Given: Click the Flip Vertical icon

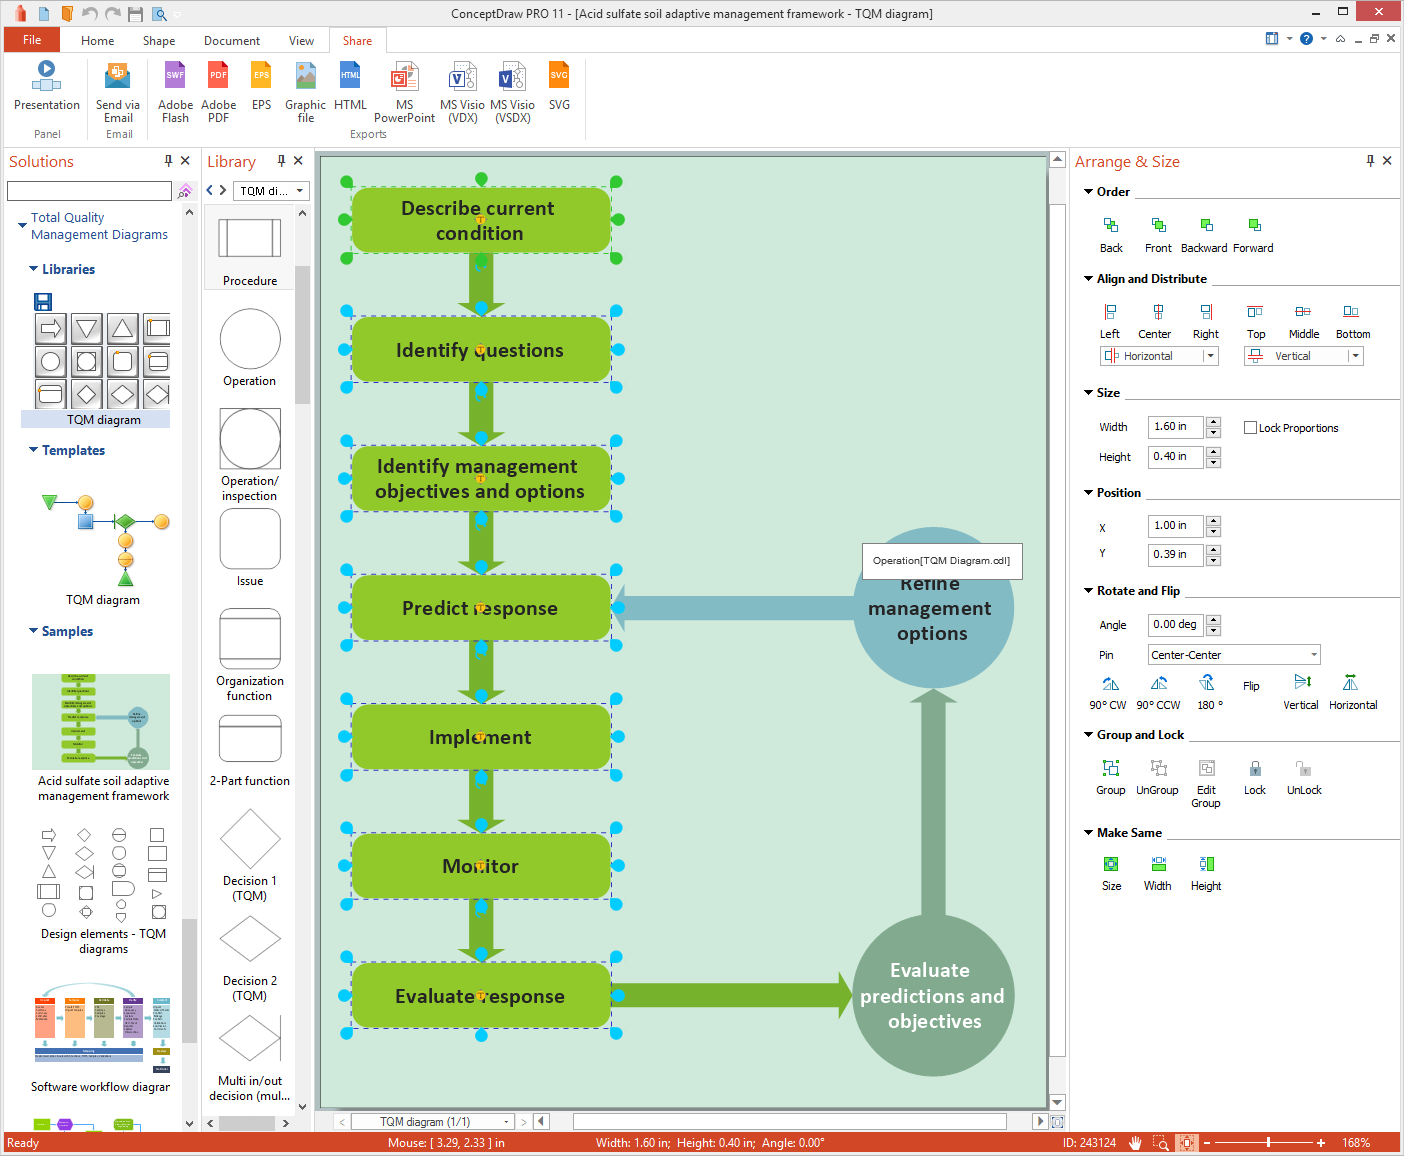Looking at the screenshot, I should coord(1301,683).
